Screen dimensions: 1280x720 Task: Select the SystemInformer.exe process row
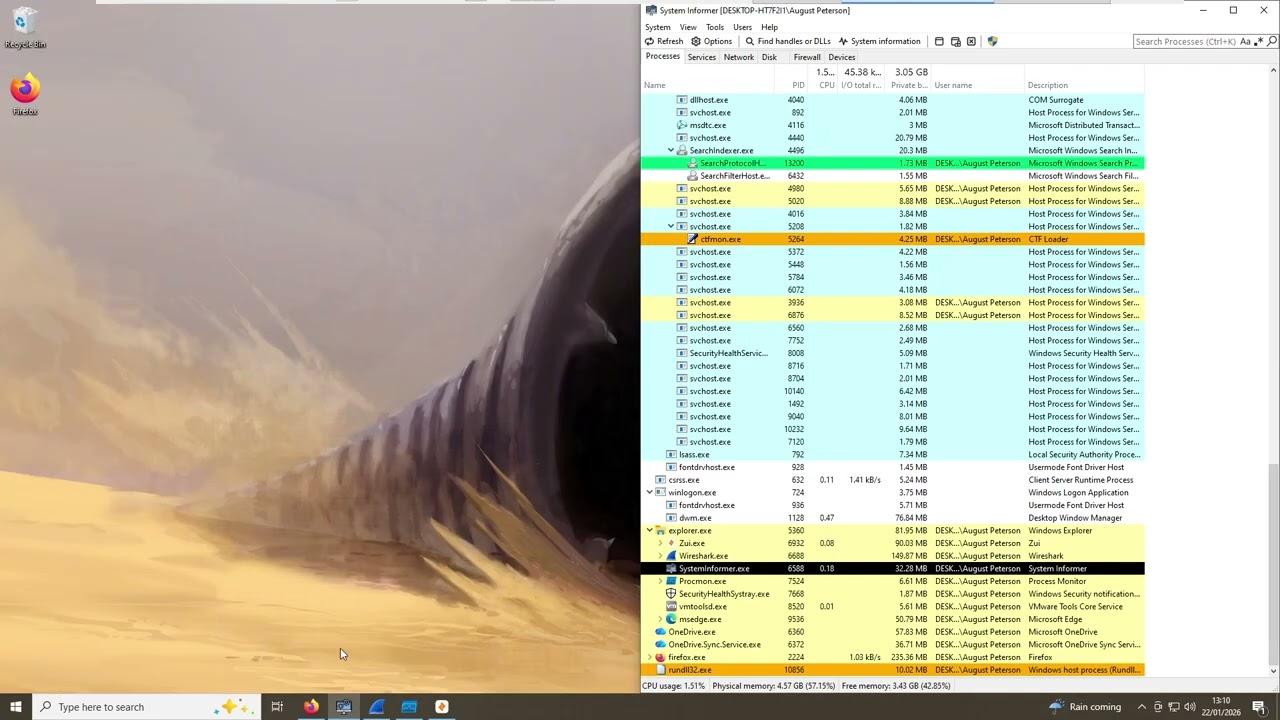pyautogui.click(x=893, y=568)
